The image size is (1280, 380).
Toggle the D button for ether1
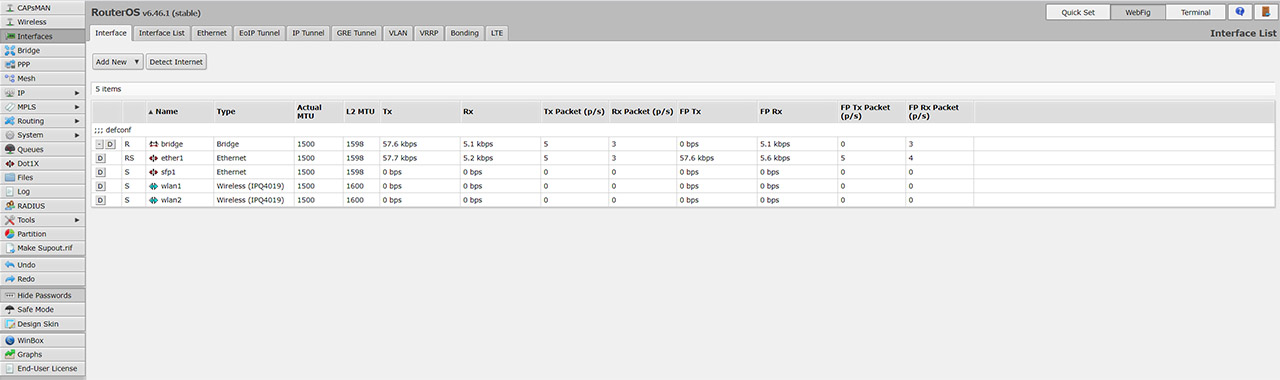point(100,158)
